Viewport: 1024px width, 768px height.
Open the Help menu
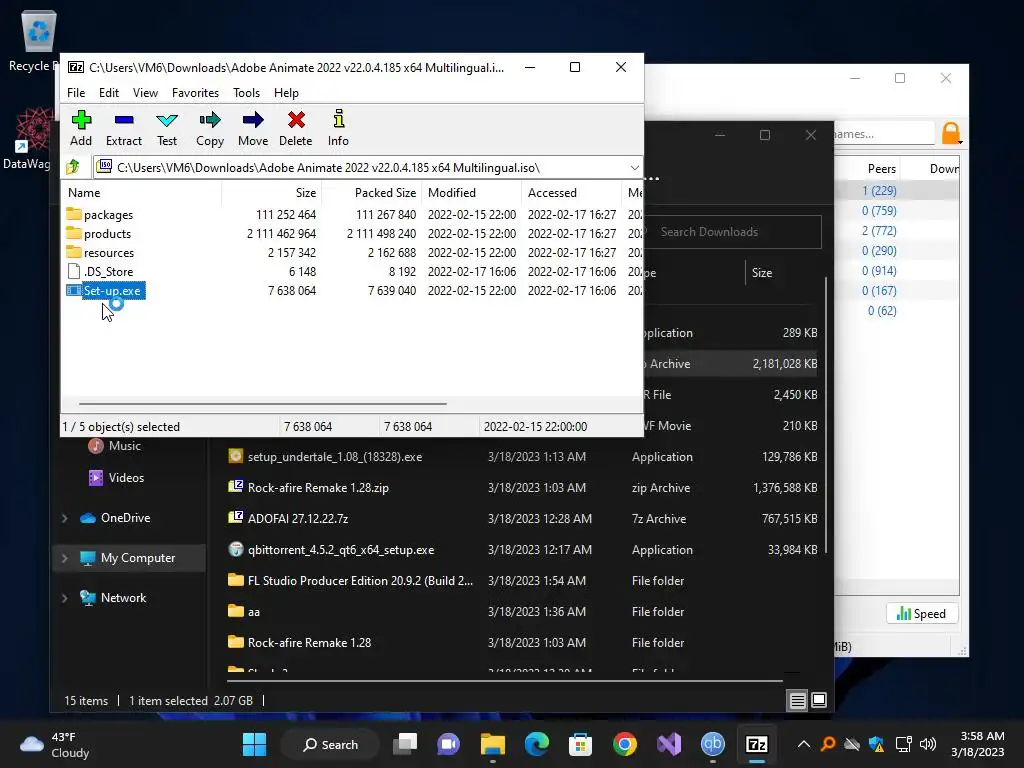286,93
